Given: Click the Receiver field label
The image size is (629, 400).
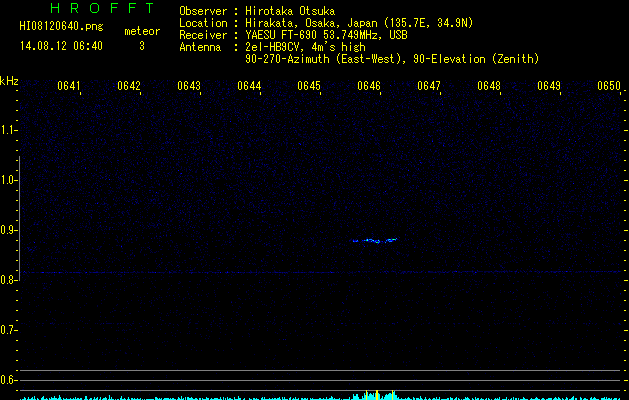Looking at the screenshot, I should [203, 35].
